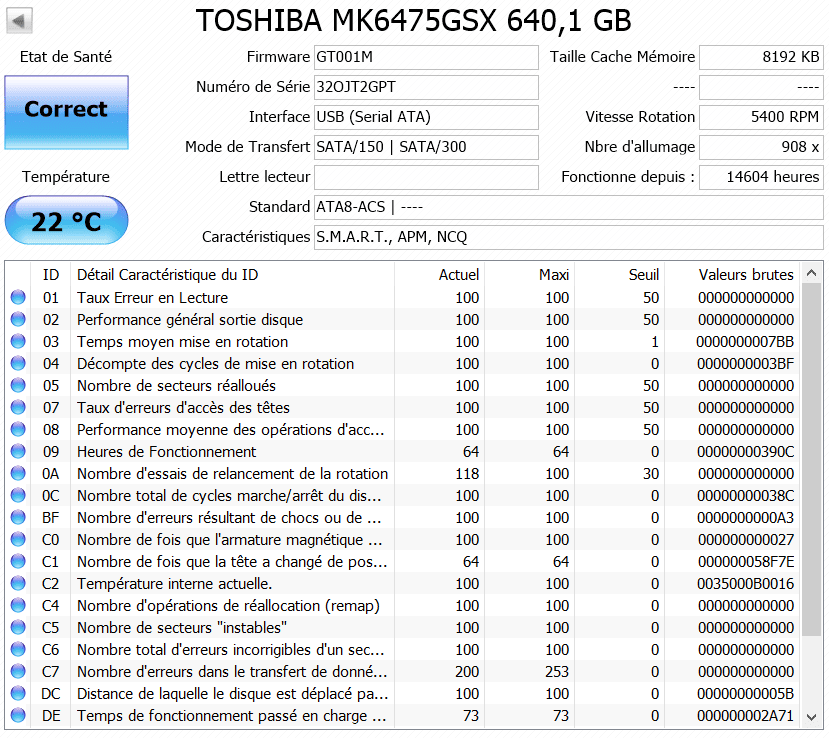Click the disk title TOSHIBA MK6475GSX 640,1 GB
The image size is (829, 738).
(413, 21)
